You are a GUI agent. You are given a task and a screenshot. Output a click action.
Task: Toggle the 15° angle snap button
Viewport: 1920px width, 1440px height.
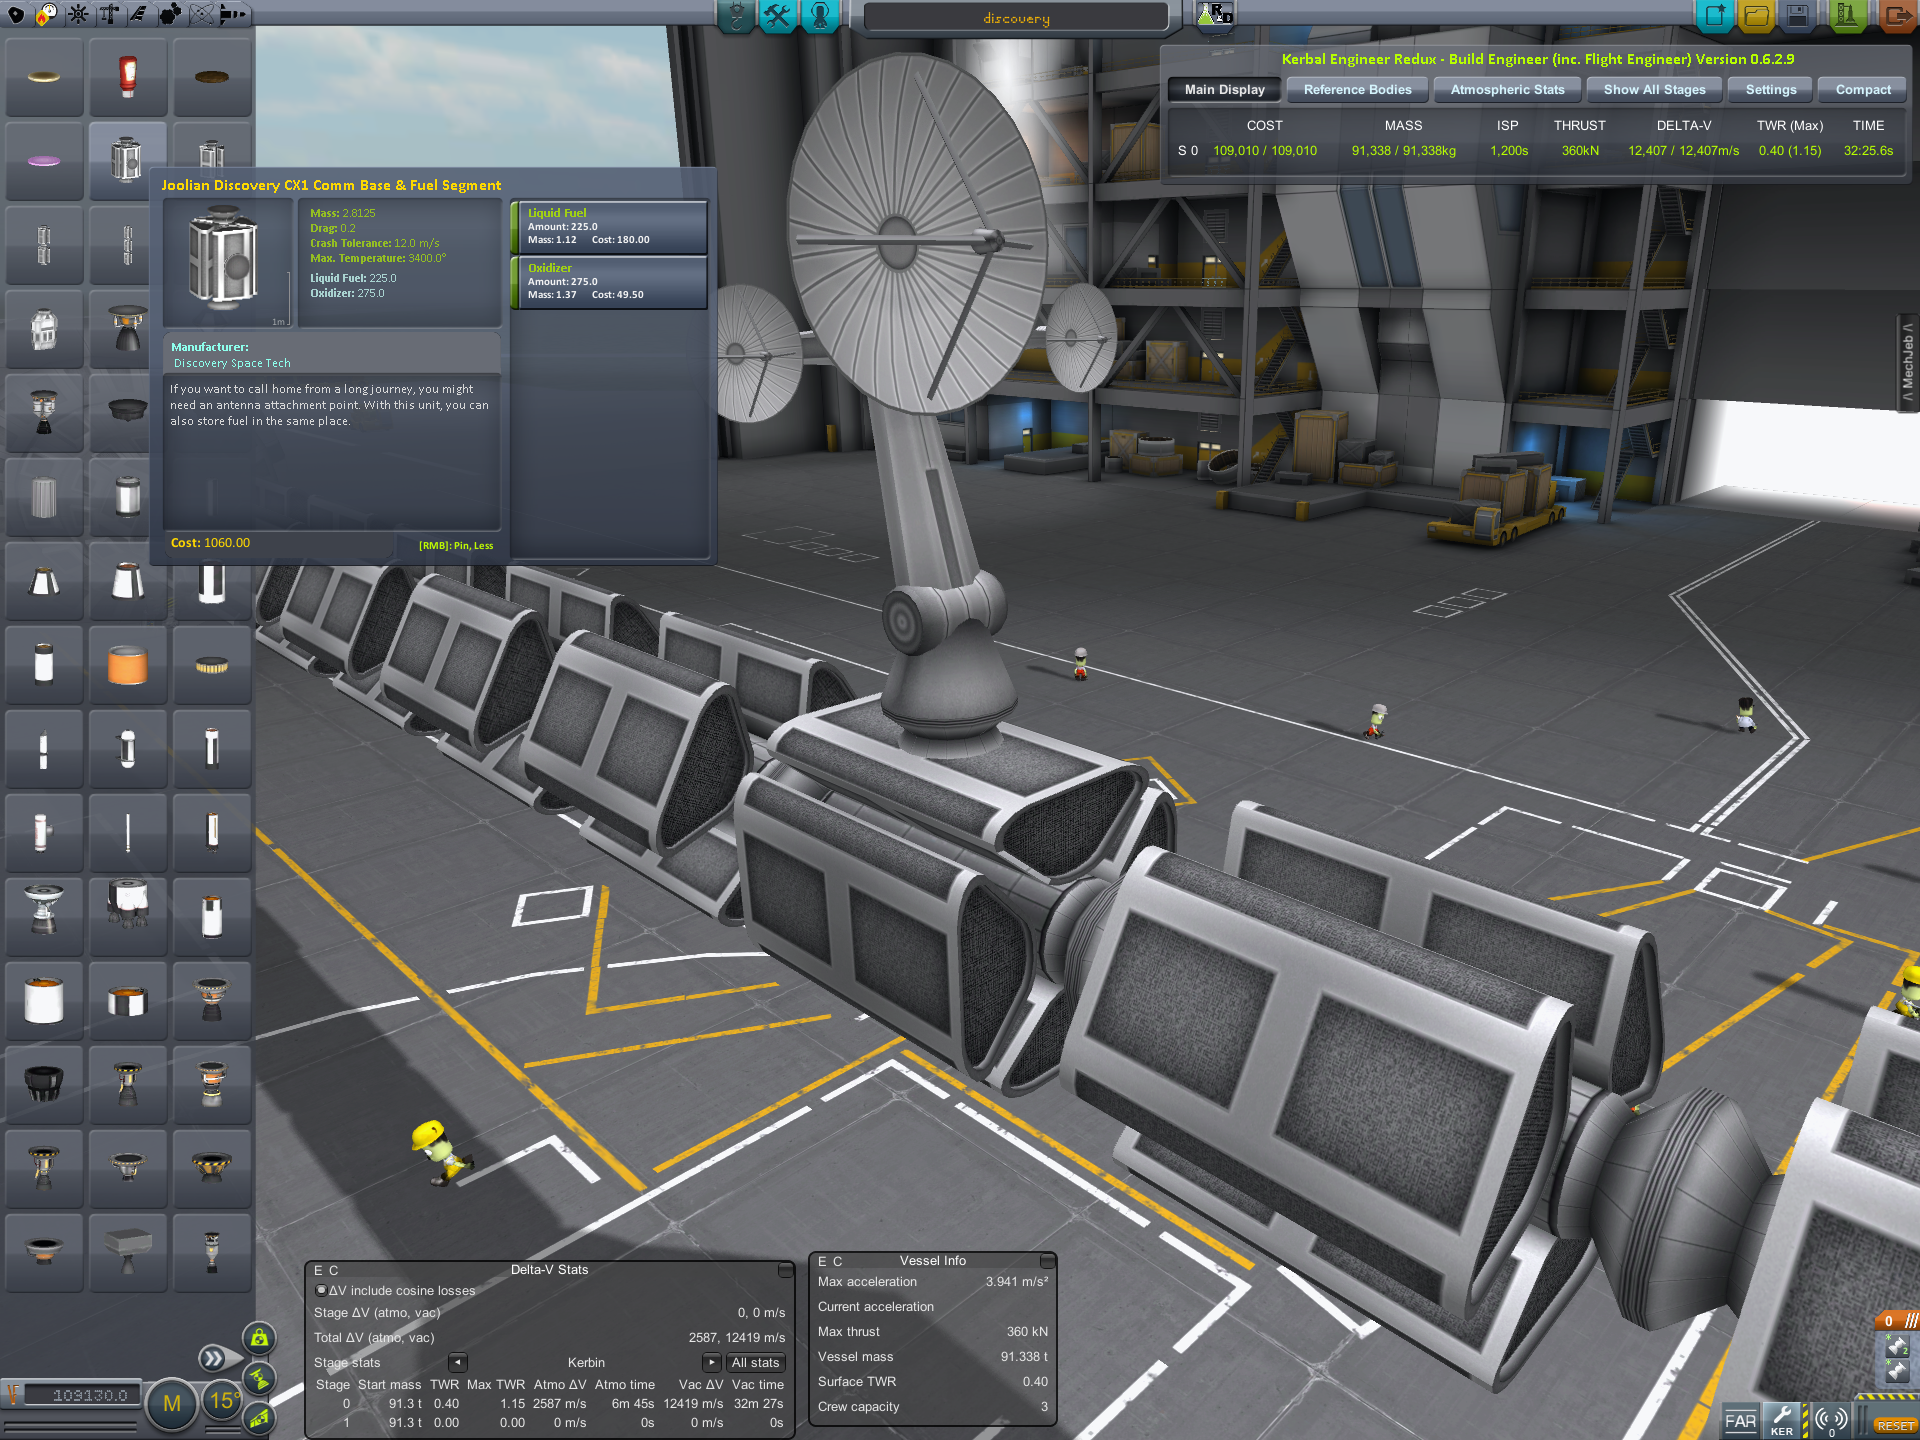pos(222,1401)
